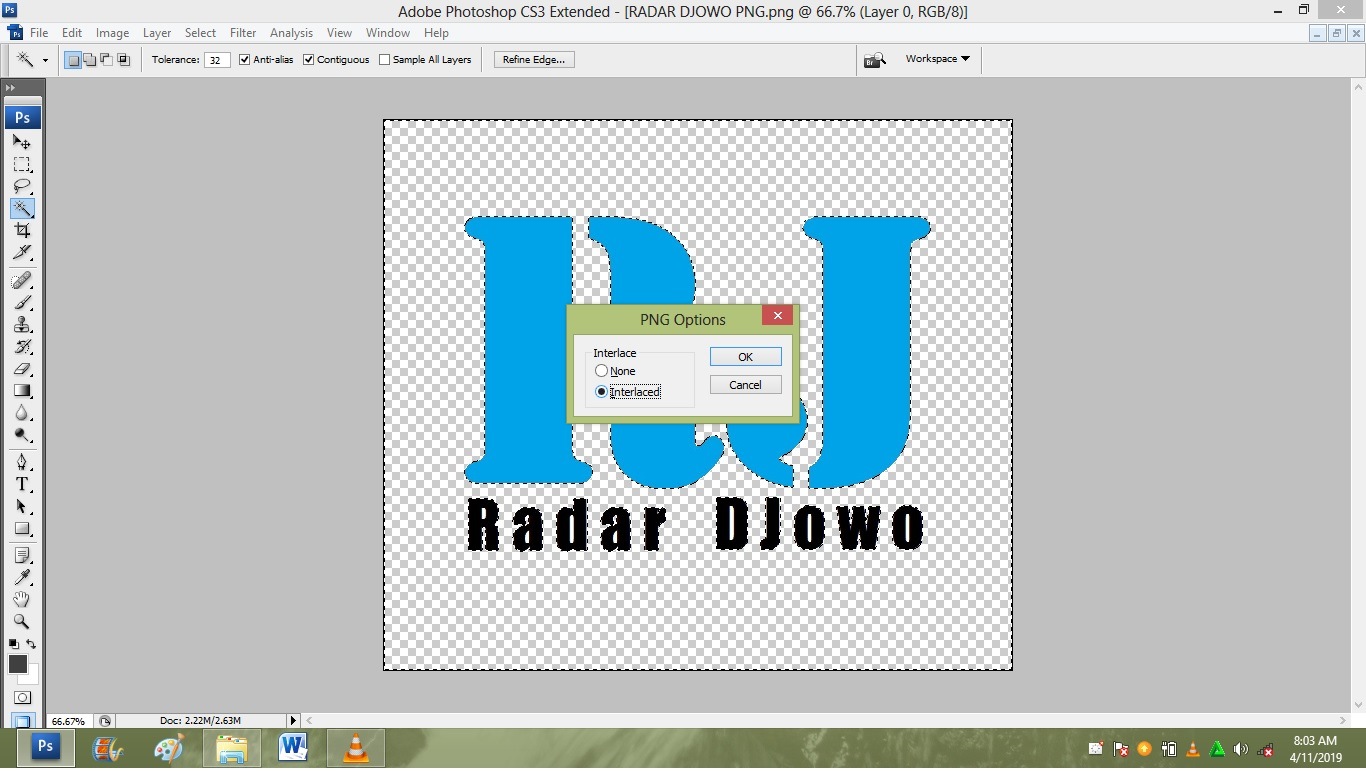Select Interlaced radio option
1366x771 pixels.
(x=601, y=392)
